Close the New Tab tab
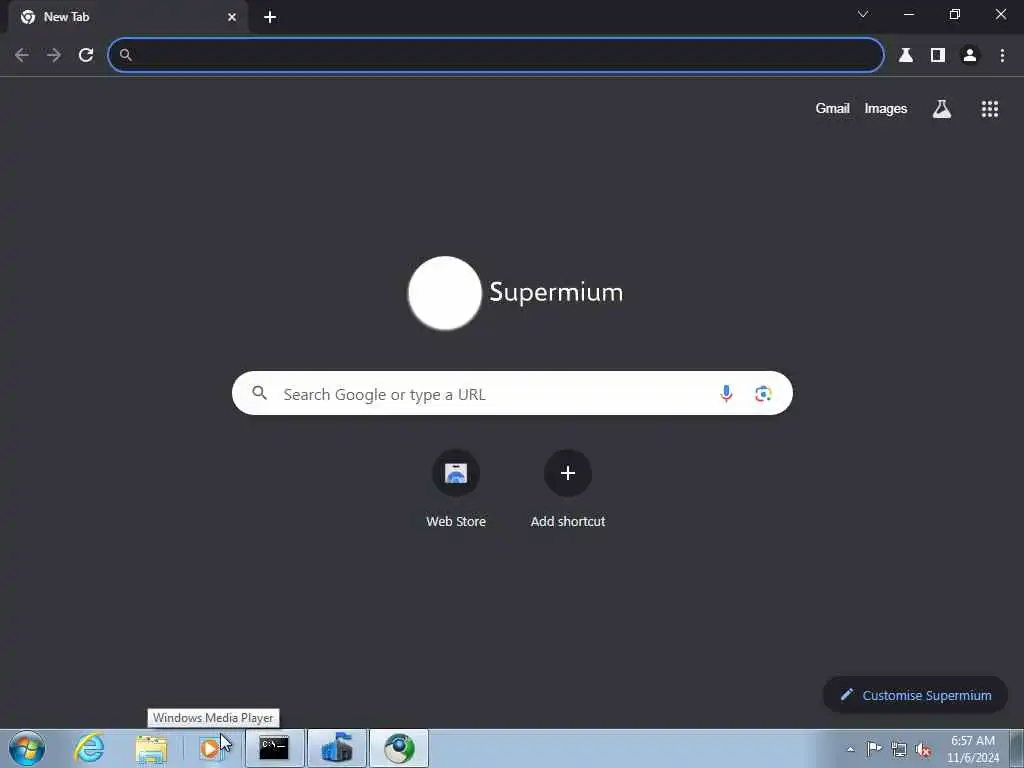 232,17
